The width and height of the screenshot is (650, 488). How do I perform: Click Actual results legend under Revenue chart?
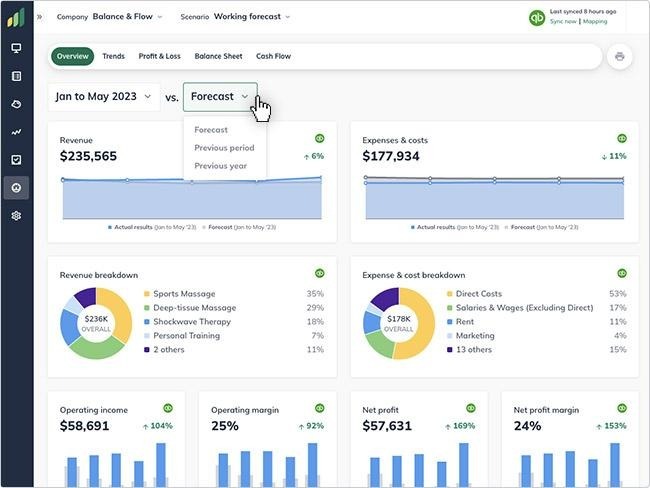(152, 227)
